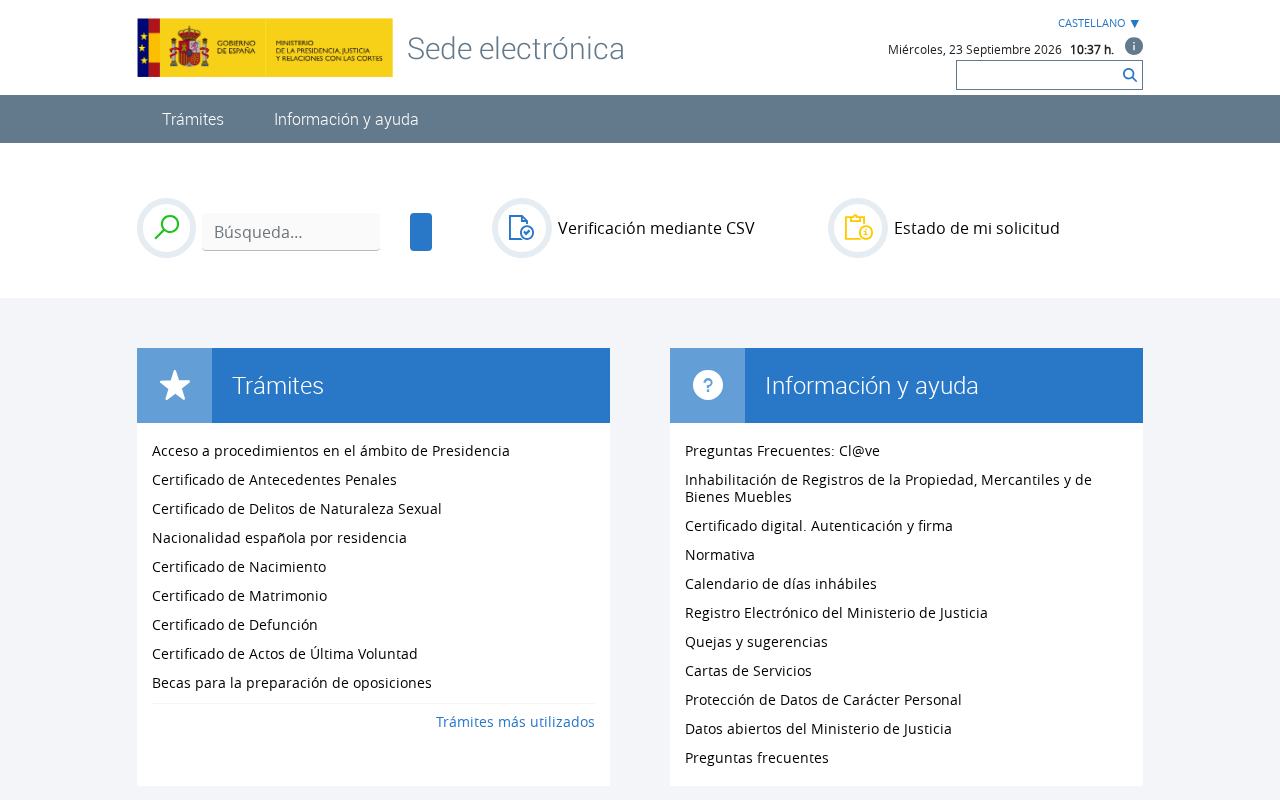This screenshot has height=800, width=1280.
Task: Open the last Preguntas frecuentes link
Action: coord(757,758)
